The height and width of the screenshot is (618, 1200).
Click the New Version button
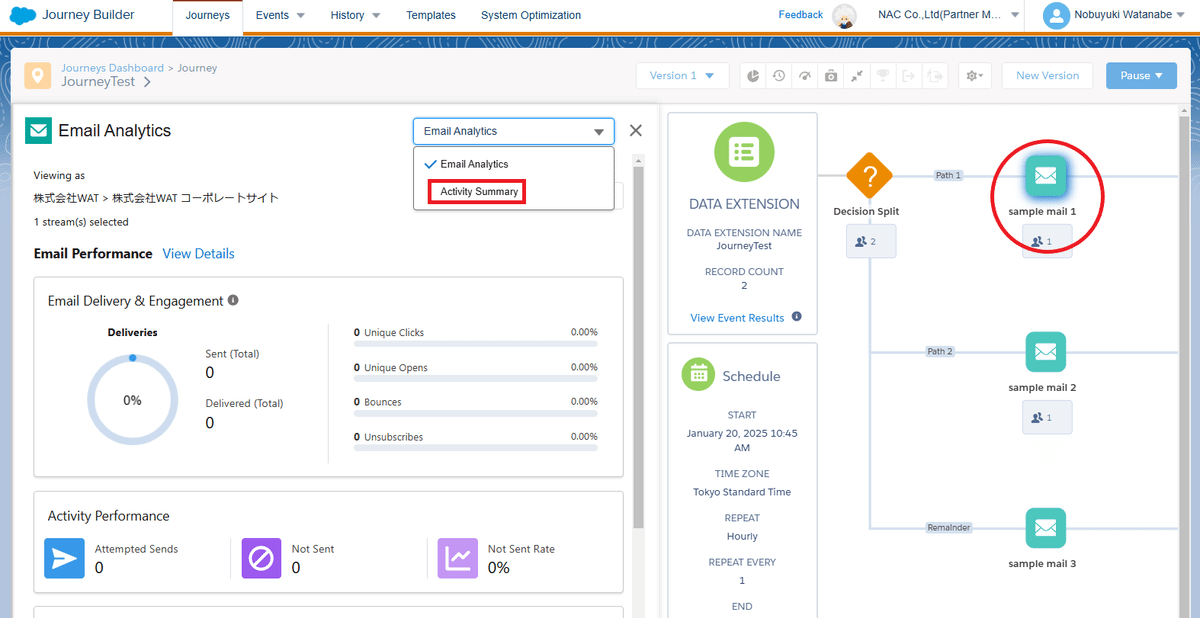tap(1047, 76)
